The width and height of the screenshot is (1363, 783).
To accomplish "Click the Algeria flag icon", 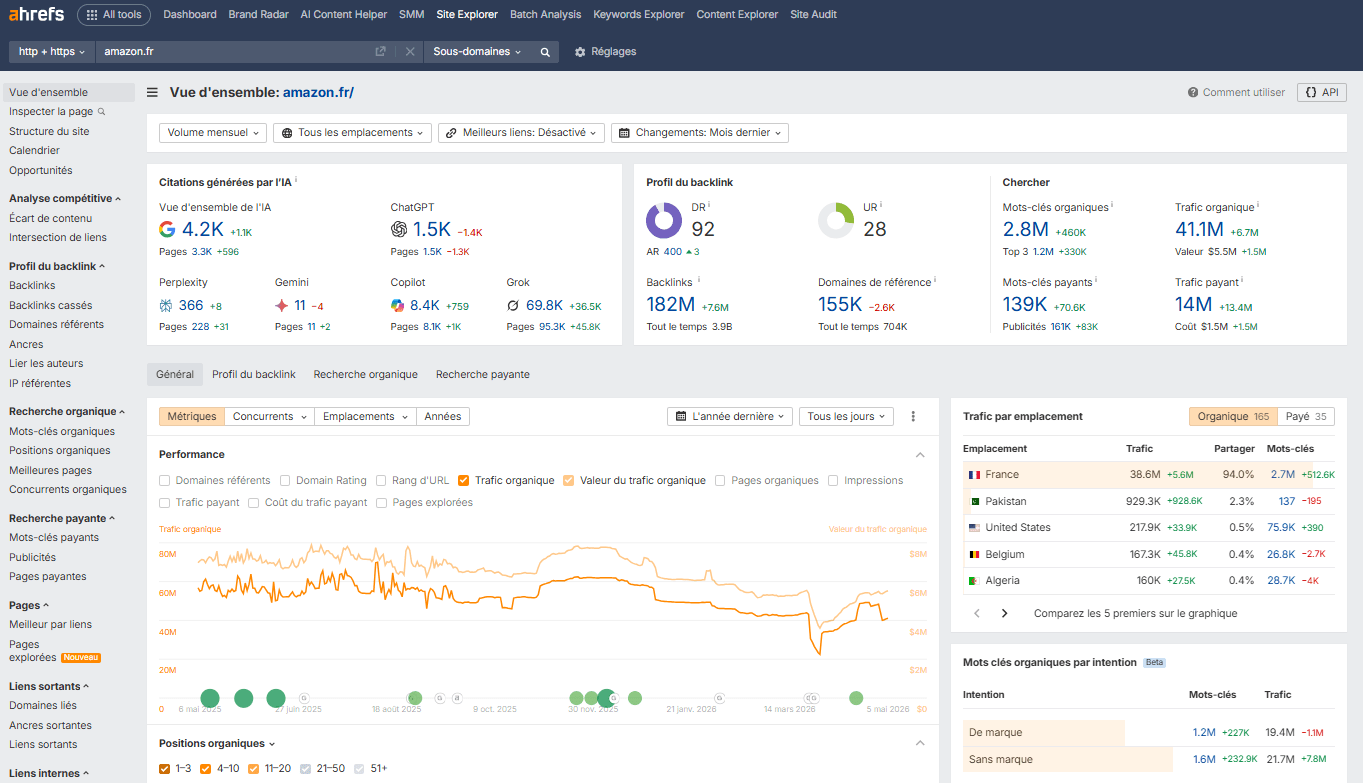I will pyautogui.click(x=975, y=580).
